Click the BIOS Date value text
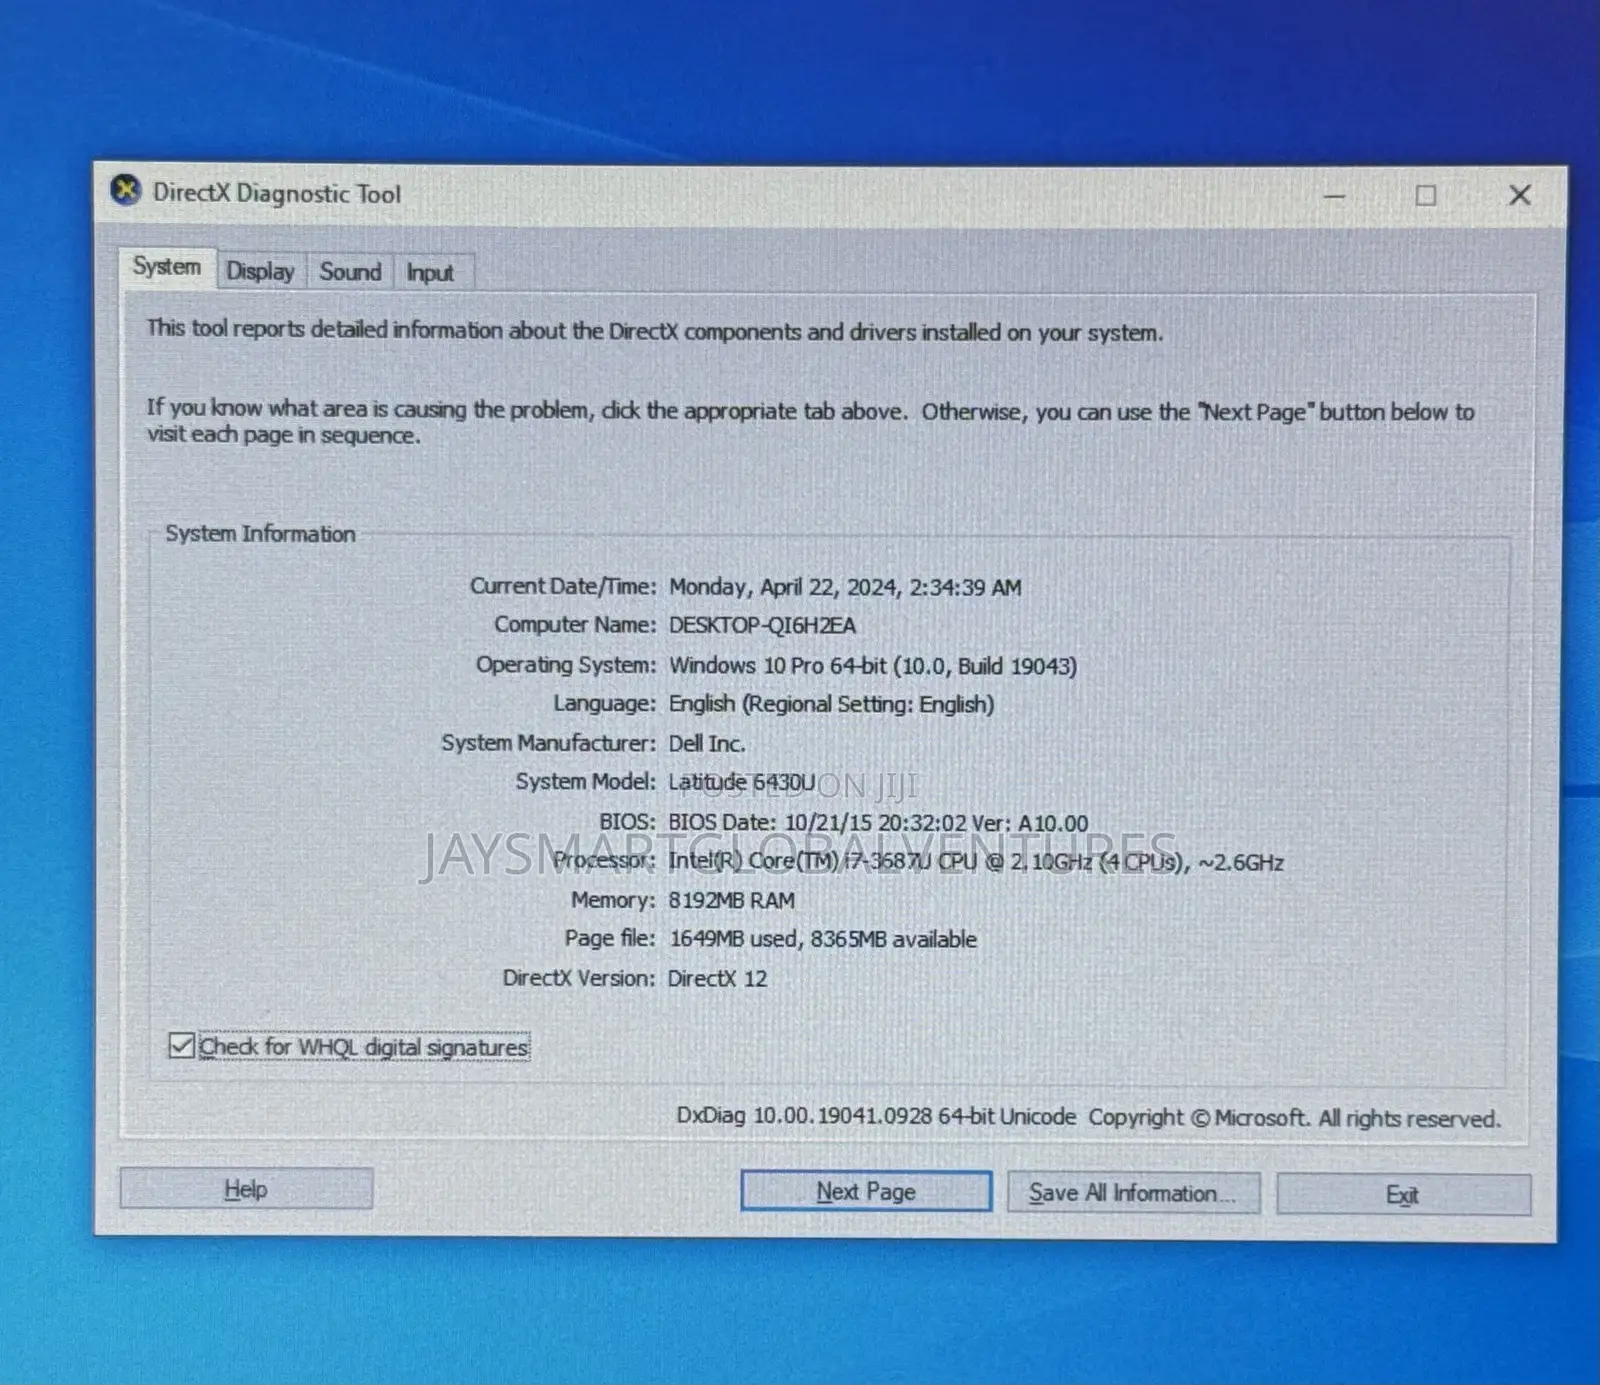The height and width of the screenshot is (1385, 1600). [x=878, y=823]
